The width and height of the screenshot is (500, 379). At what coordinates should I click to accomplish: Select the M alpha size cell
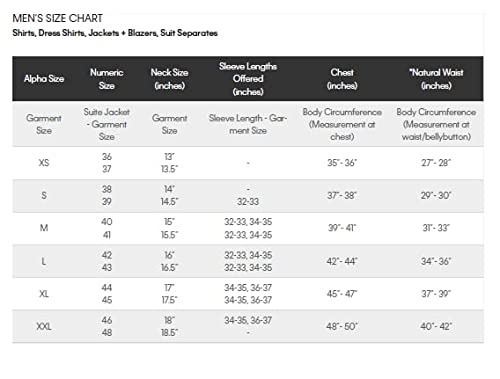[44, 228]
